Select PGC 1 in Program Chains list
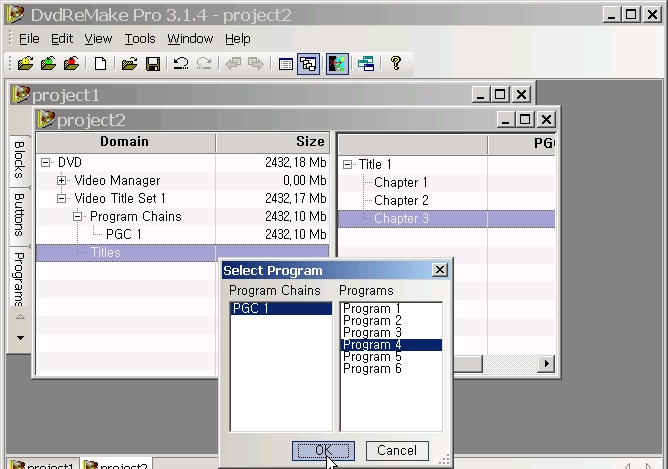Image resolution: width=668 pixels, height=469 pixels. coord(281,308)
